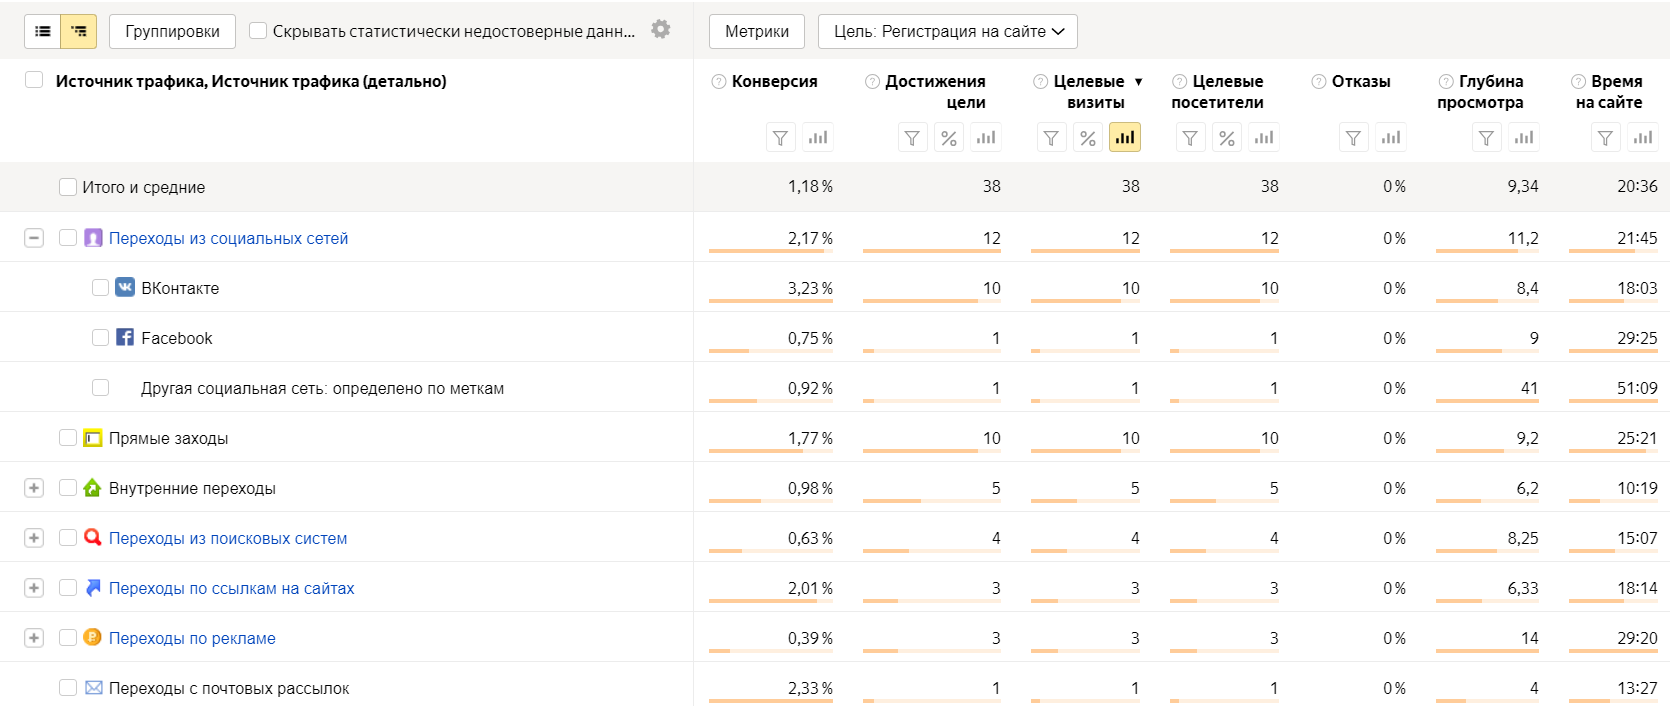Collapse the Переходы из социальных сетей row
The image size is (1670, 706).
[34, 238]
